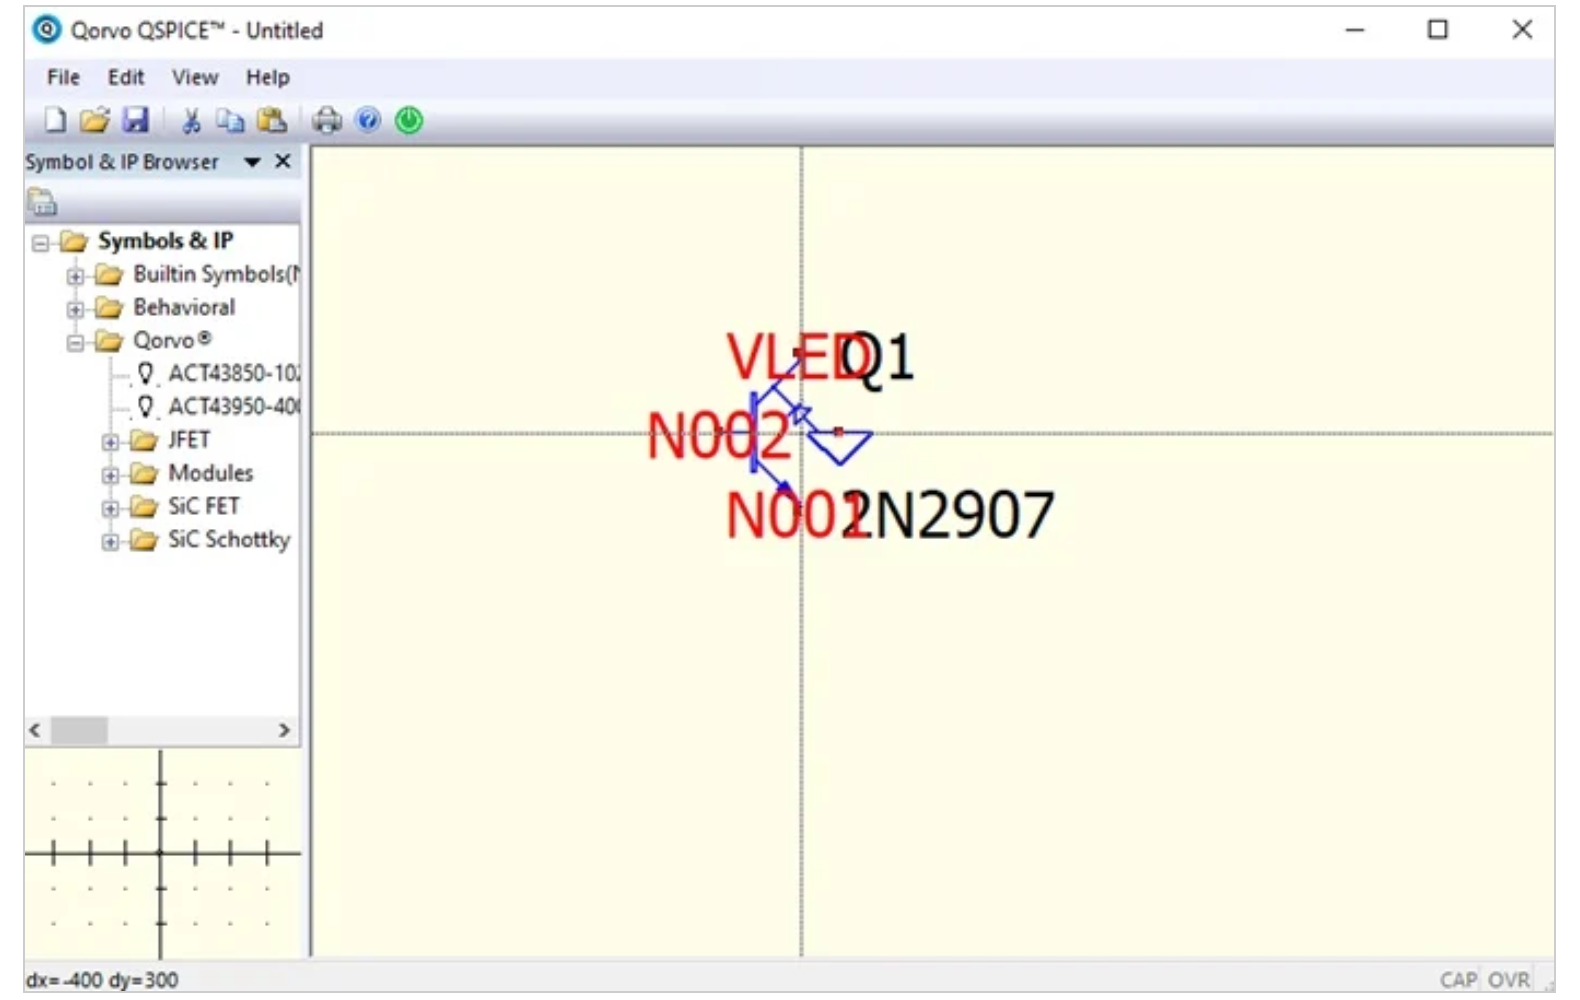Click the green Run power icon
The image size is (1580, 1000).
[x=409, y=121]
